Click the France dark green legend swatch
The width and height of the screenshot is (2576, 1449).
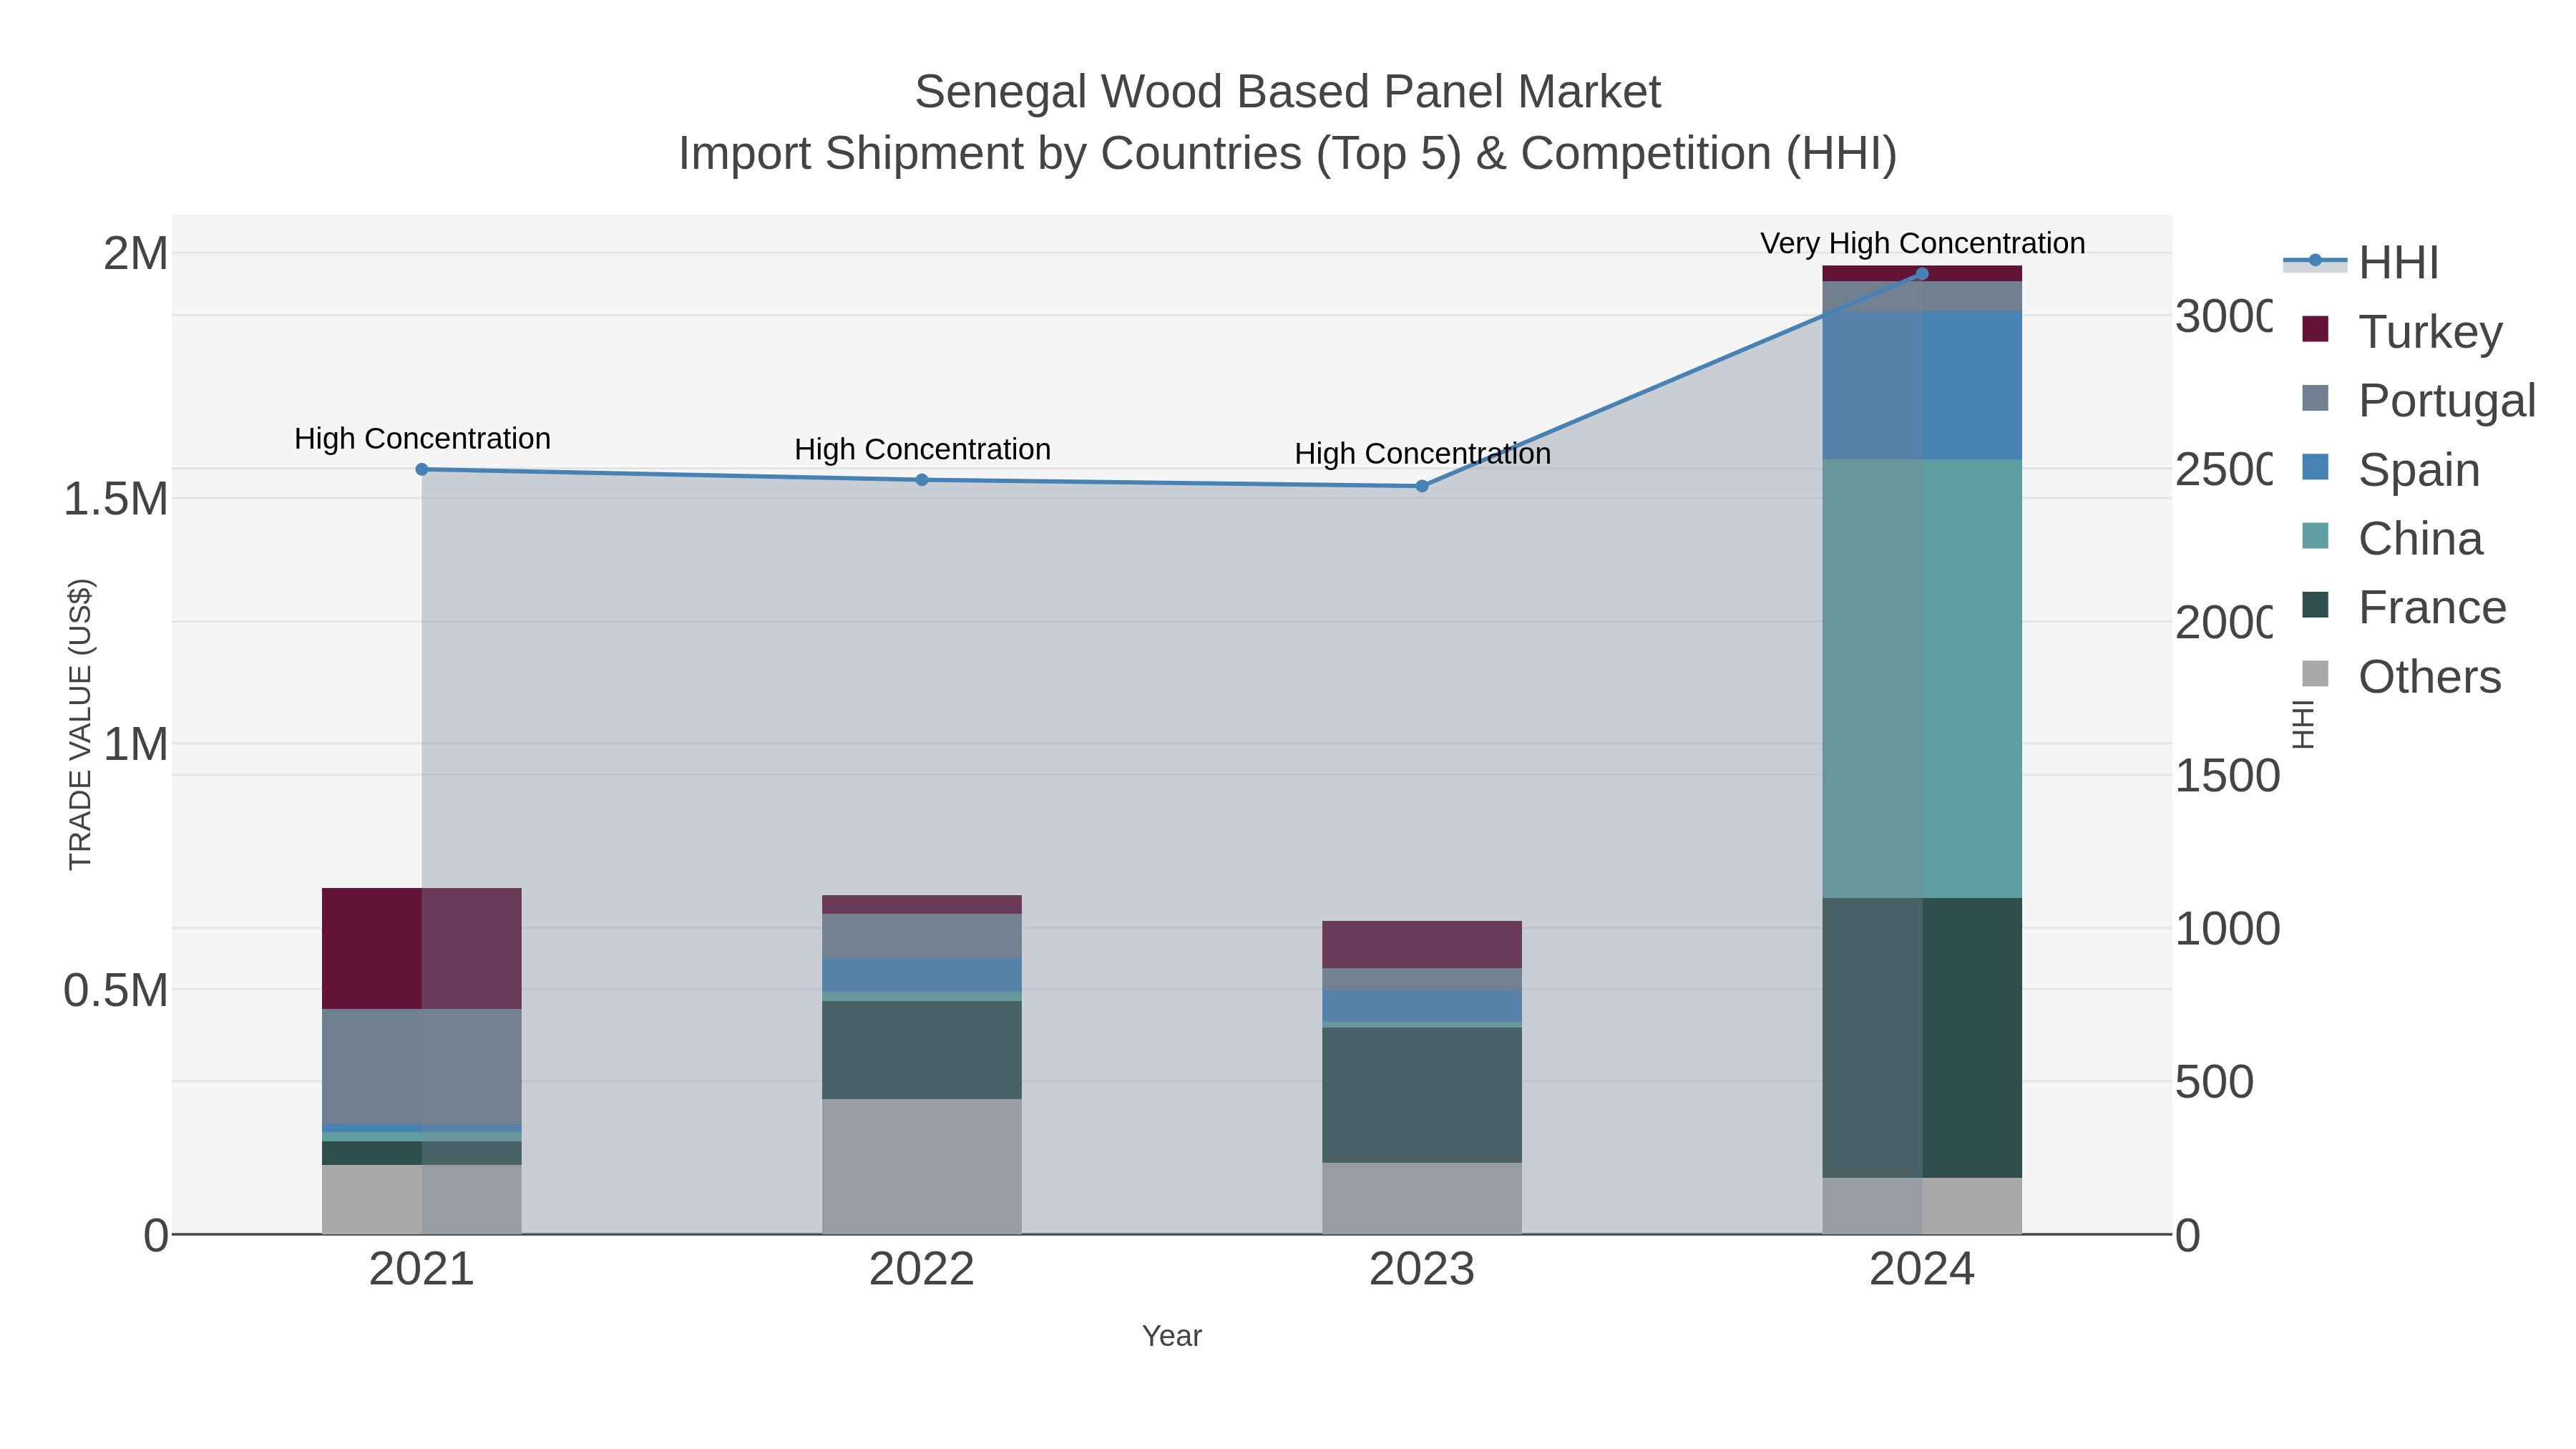(2315, 605)
